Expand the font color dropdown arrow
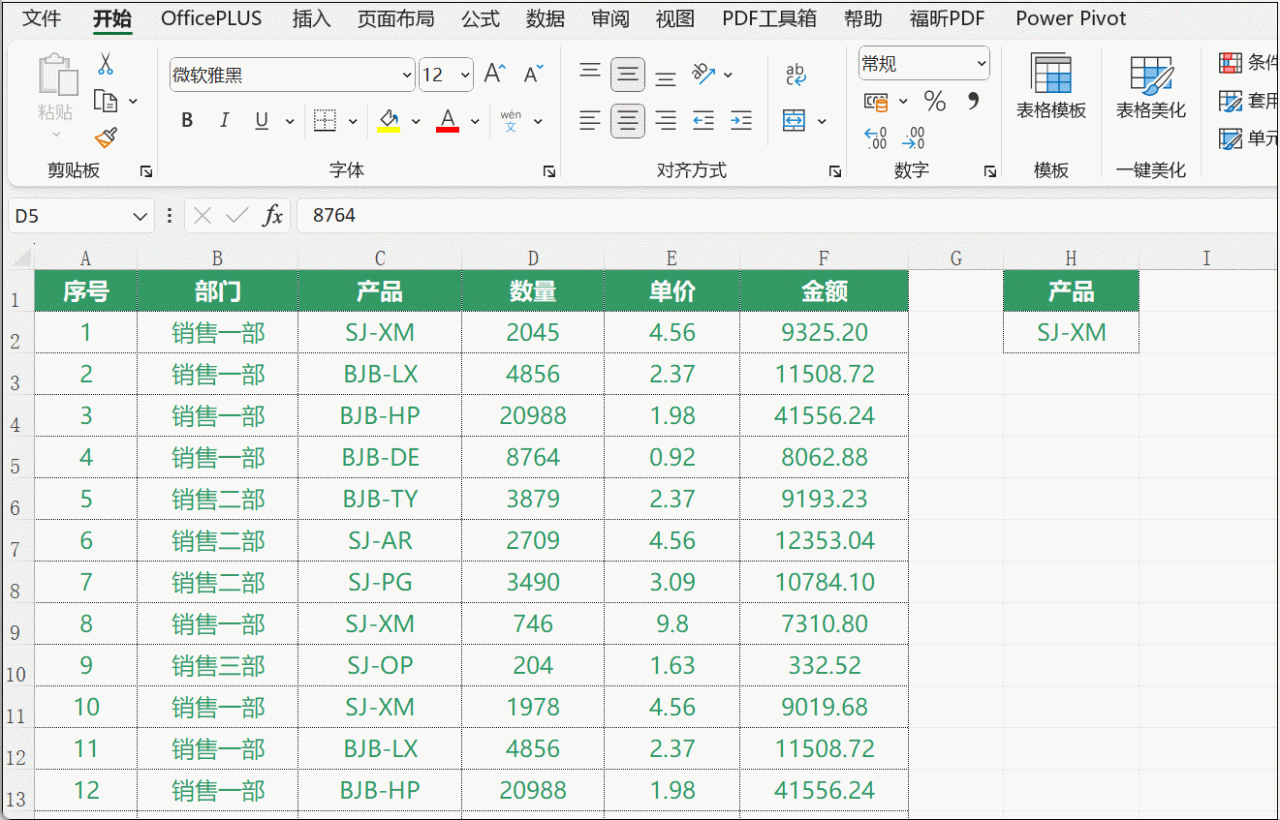Image resolution: width=1280 pixels, height=820 pixels. [475, 121]
